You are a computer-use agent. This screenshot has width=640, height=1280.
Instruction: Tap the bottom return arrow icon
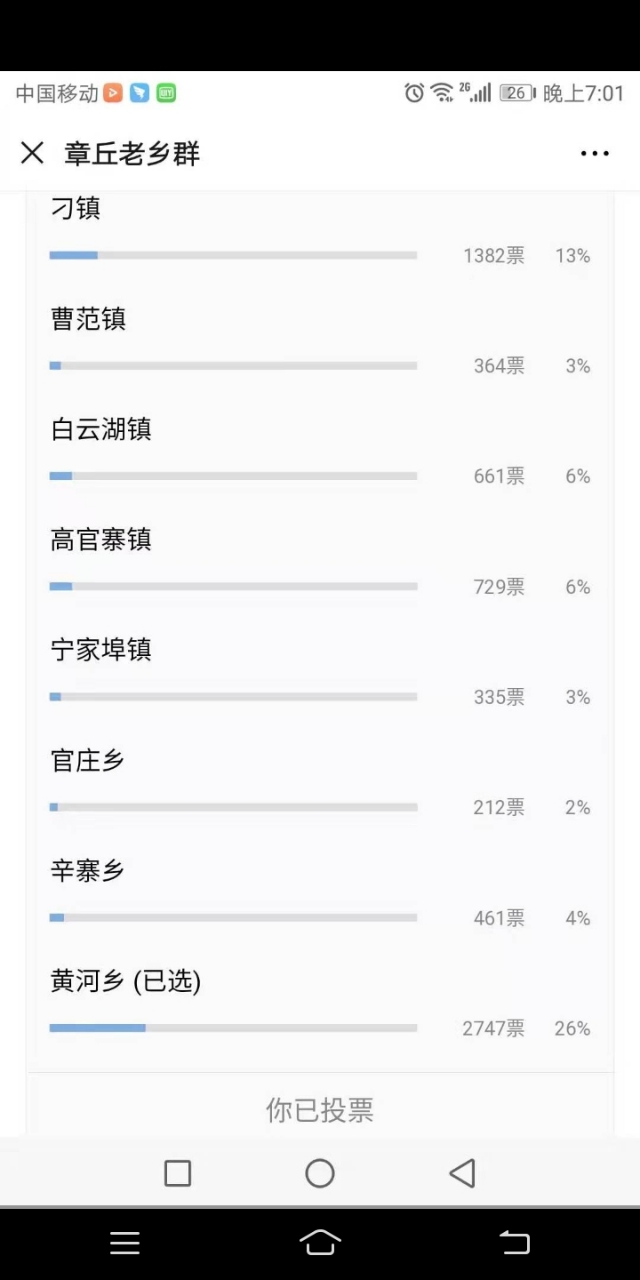tap(514, 1243)
